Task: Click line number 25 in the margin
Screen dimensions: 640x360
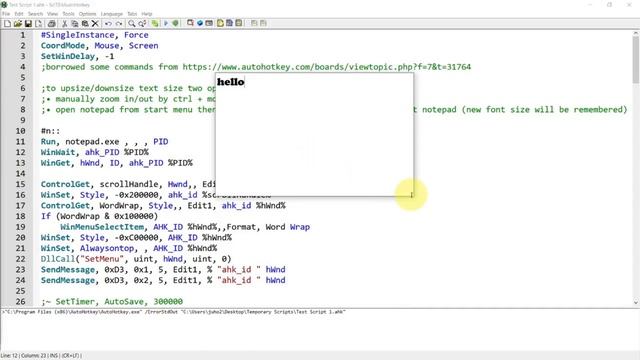Action: coord(21,291)
